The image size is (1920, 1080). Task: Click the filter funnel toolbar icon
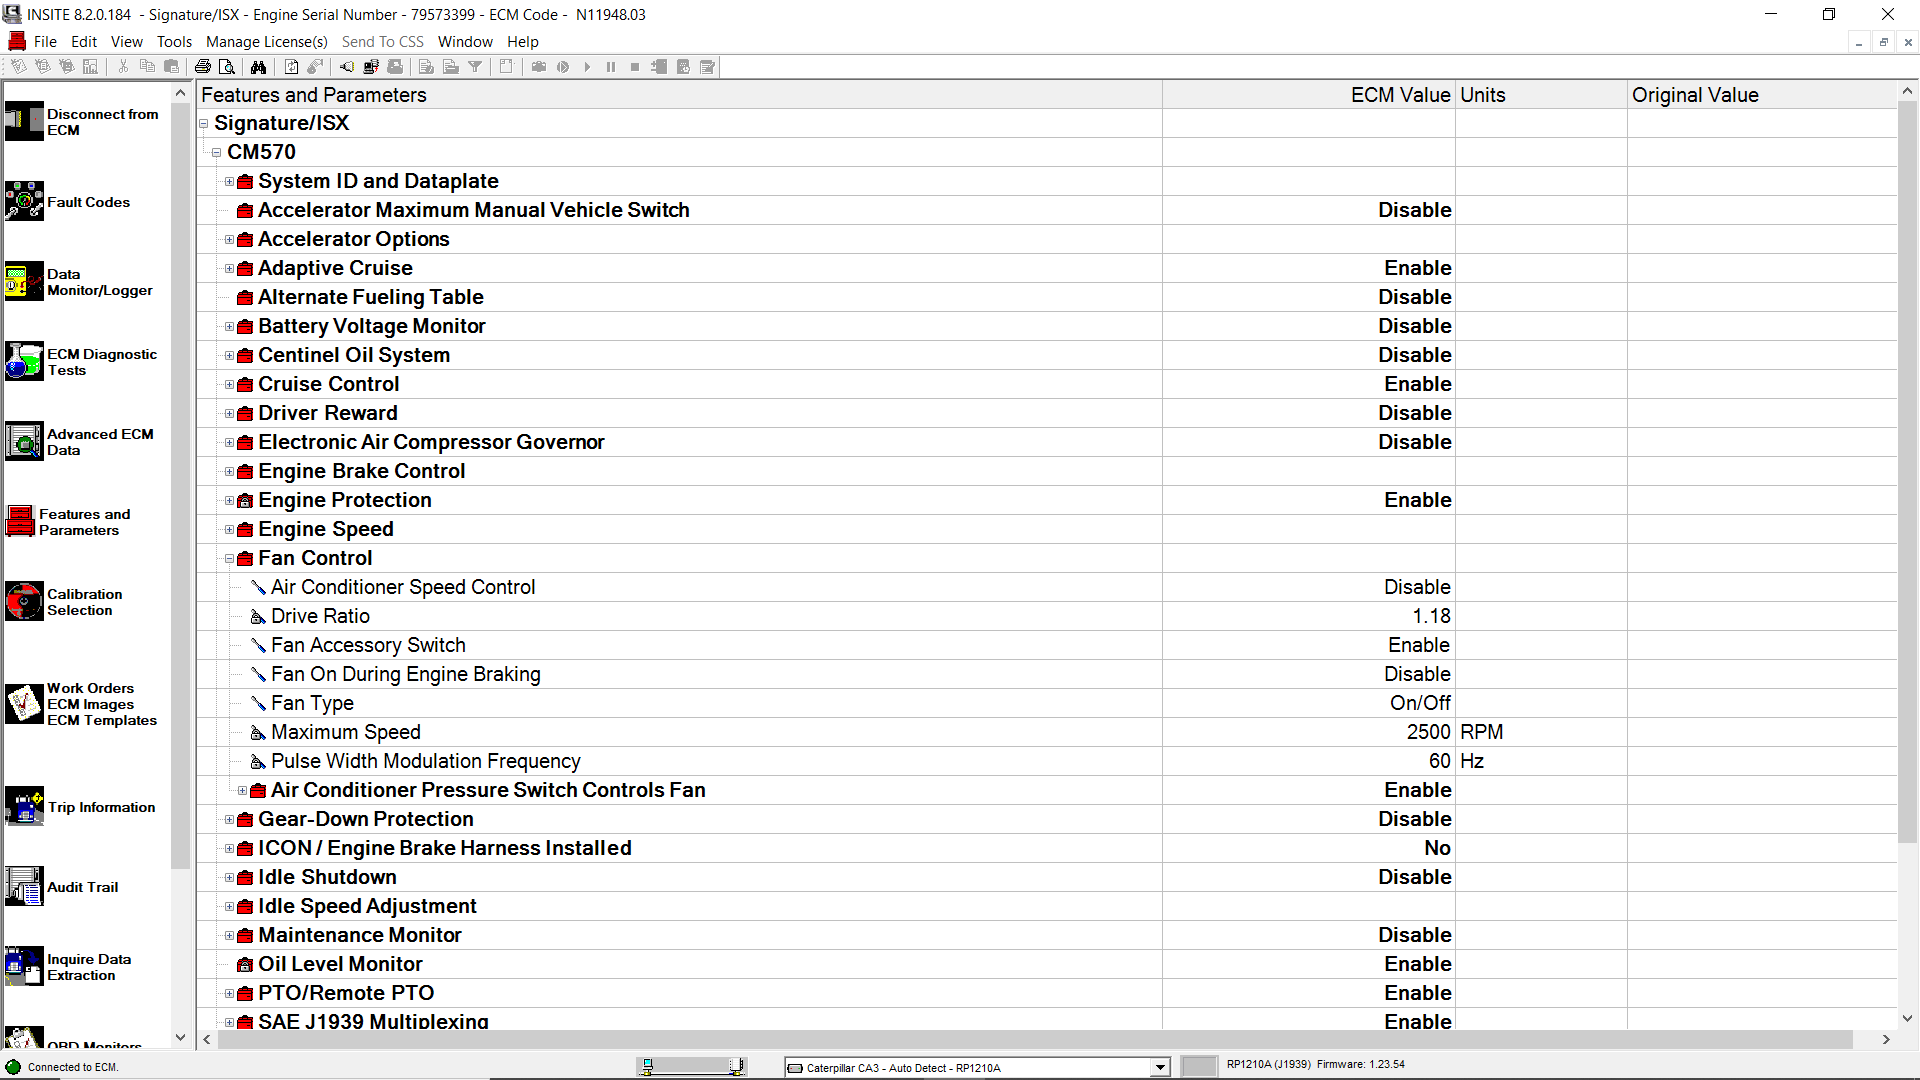475,66
